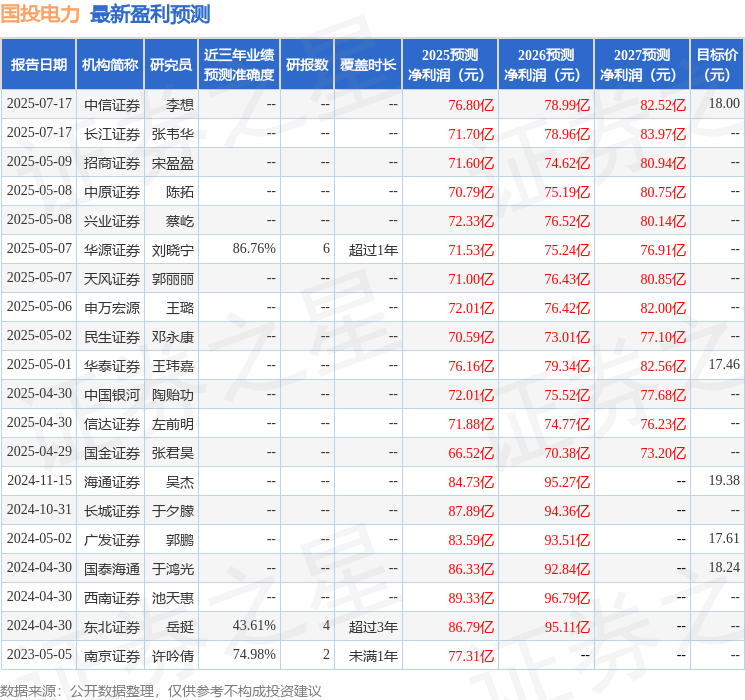The width and height of the screenshot is (745, 700).
Task: Select the 中国银河 institution cell
Action: point(112,394)
